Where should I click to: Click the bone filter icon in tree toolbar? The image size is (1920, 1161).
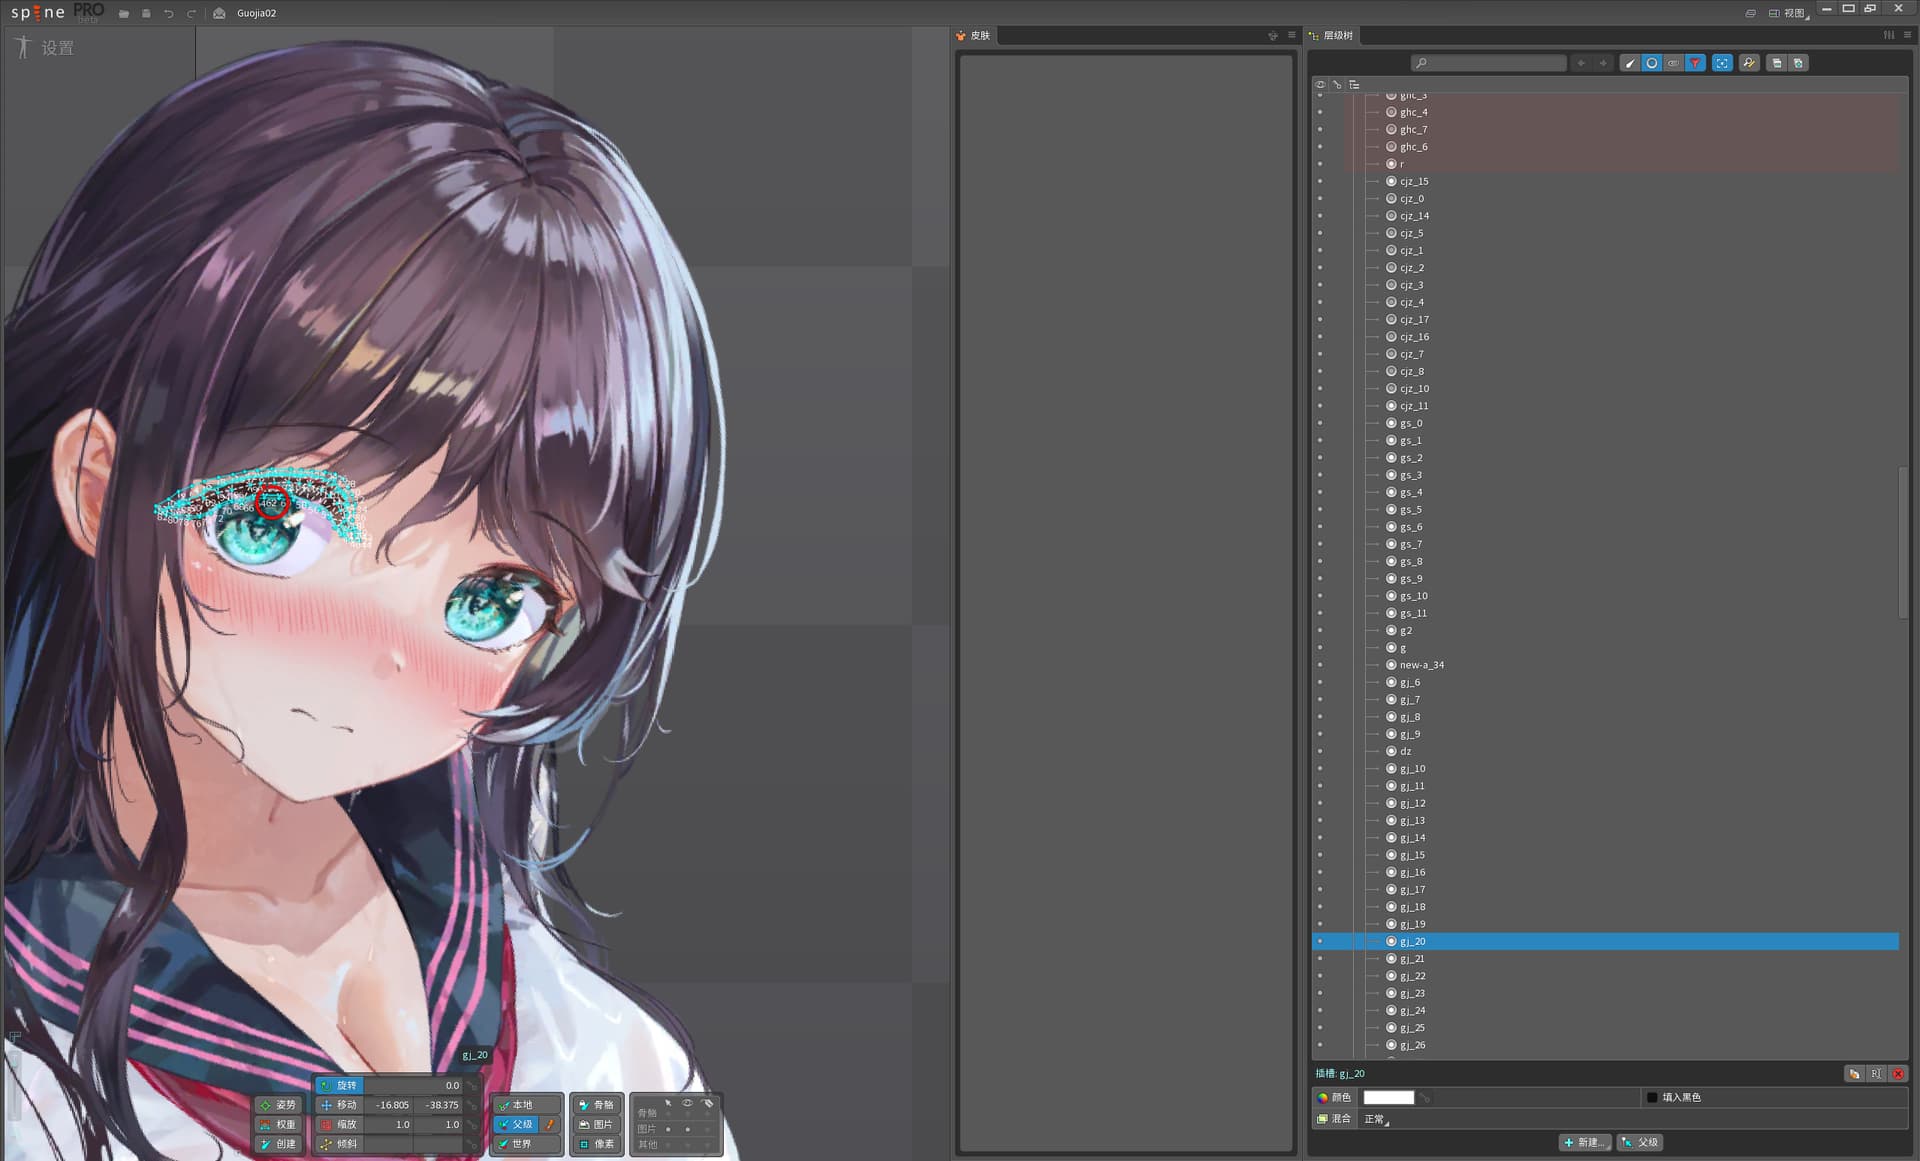click(1630, 63)
